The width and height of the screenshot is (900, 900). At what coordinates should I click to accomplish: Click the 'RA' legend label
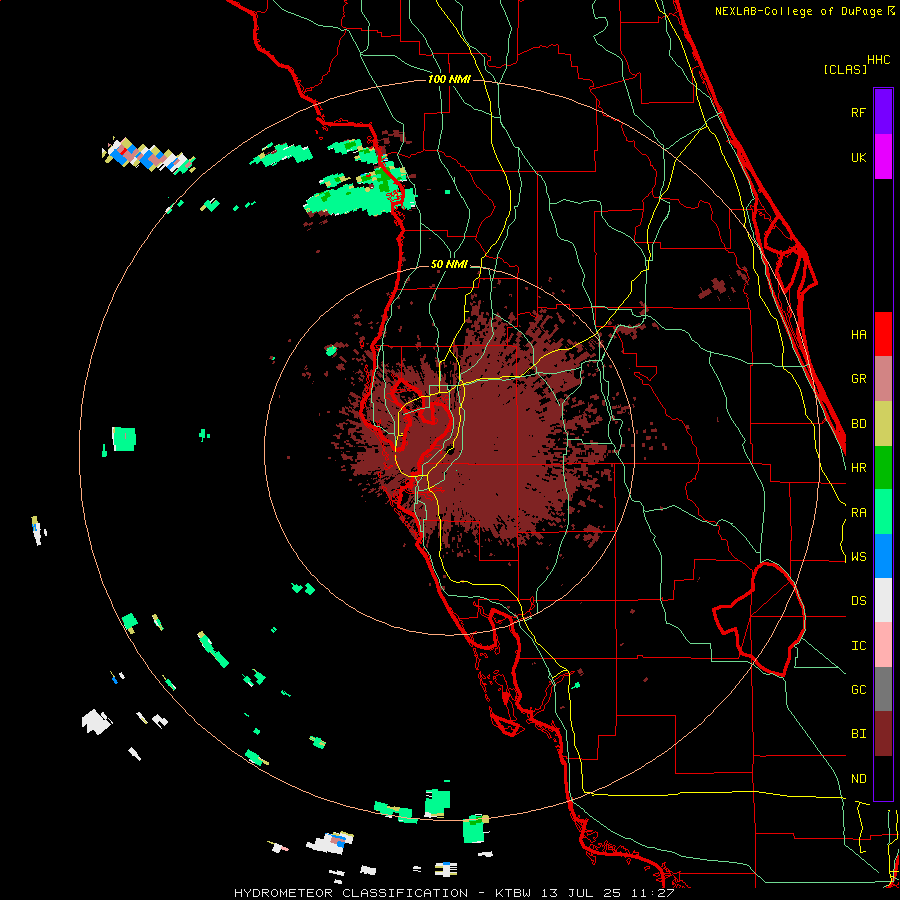pyautogui.click(x=859, y=513)
